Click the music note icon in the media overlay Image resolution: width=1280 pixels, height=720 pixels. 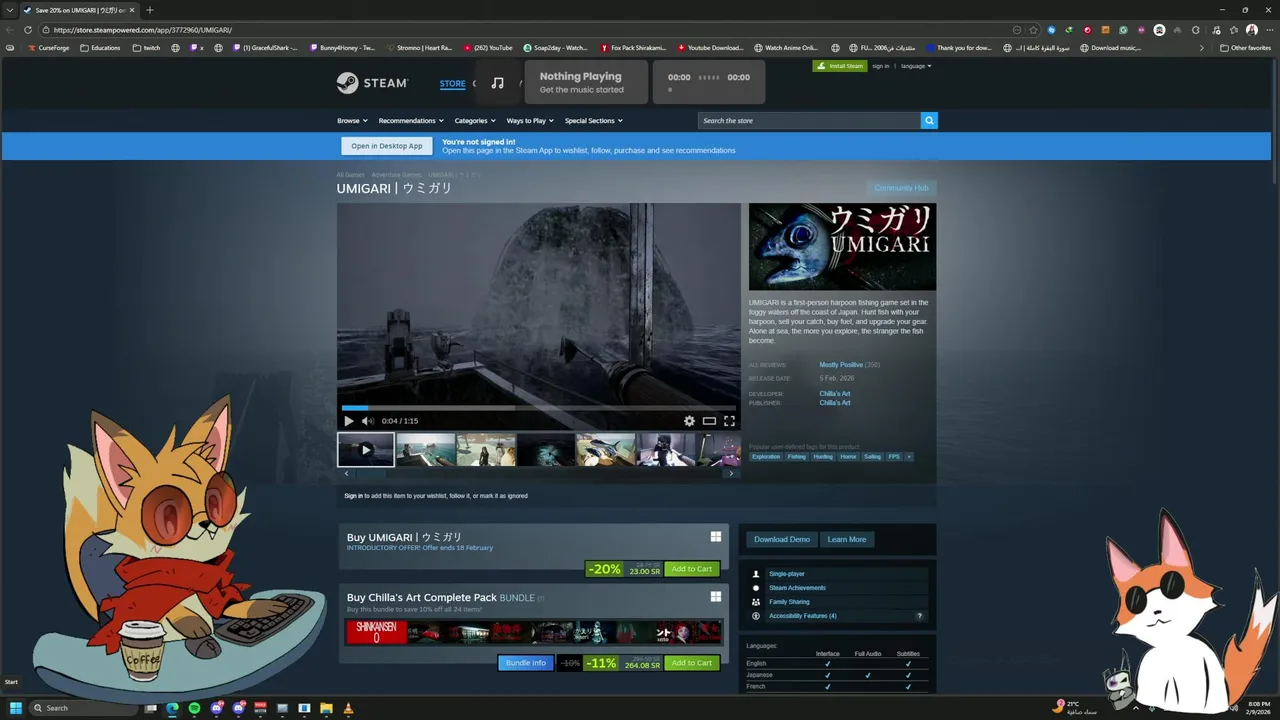pos(497,82)
